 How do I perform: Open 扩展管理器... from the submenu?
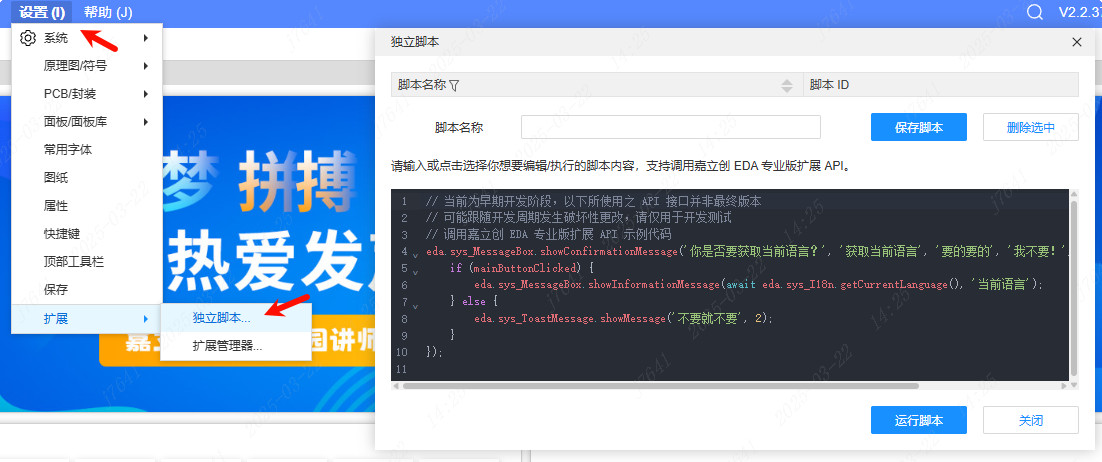(x=227, y=346)
